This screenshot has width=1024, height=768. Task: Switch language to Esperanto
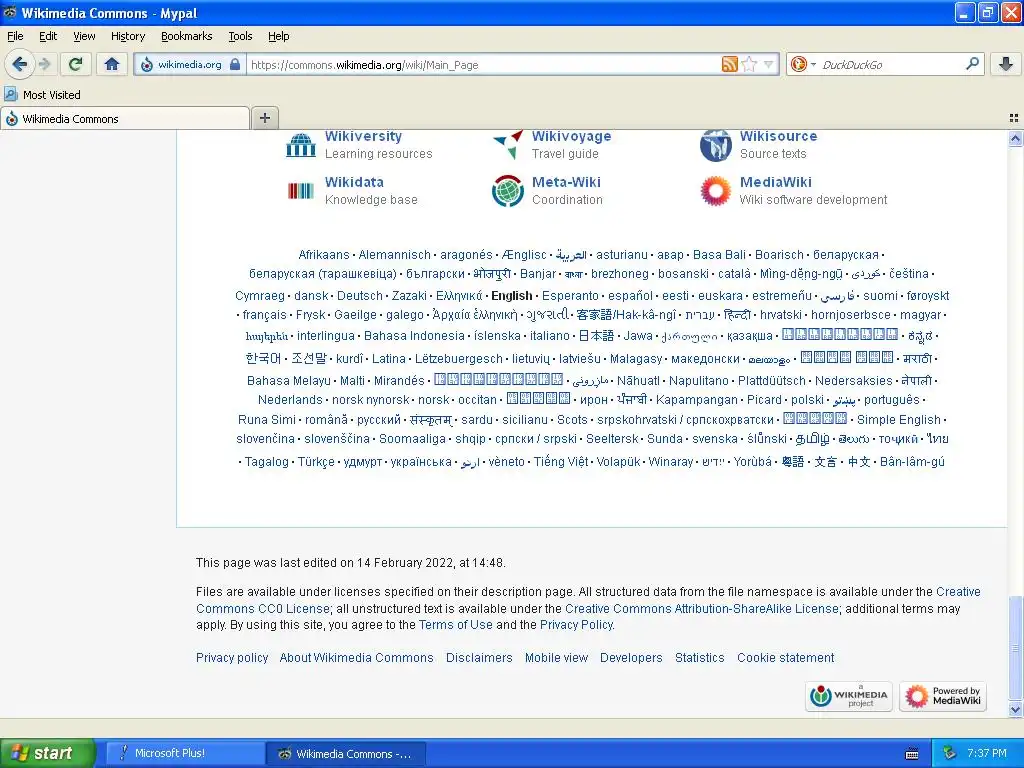570,296
